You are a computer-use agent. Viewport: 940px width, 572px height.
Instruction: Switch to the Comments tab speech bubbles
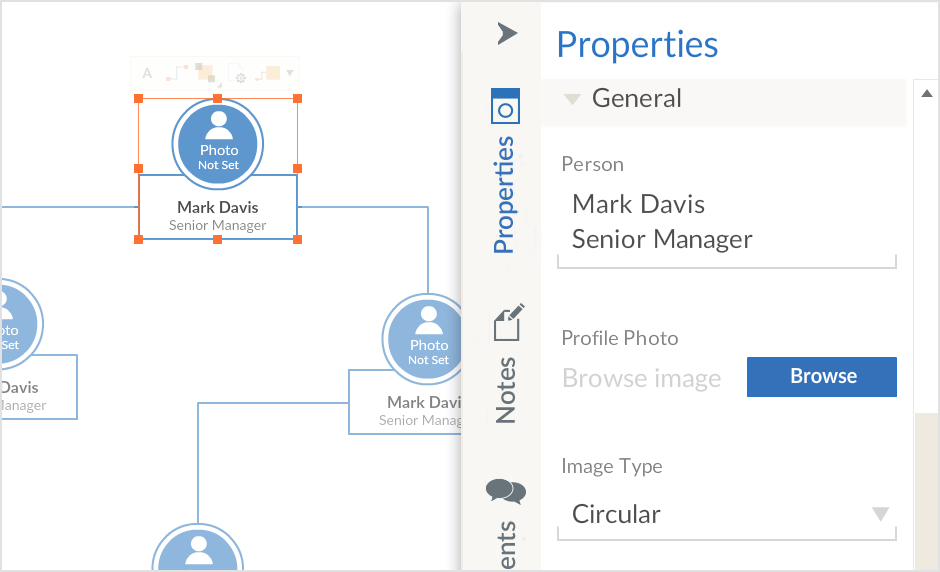tap(505, 491)
